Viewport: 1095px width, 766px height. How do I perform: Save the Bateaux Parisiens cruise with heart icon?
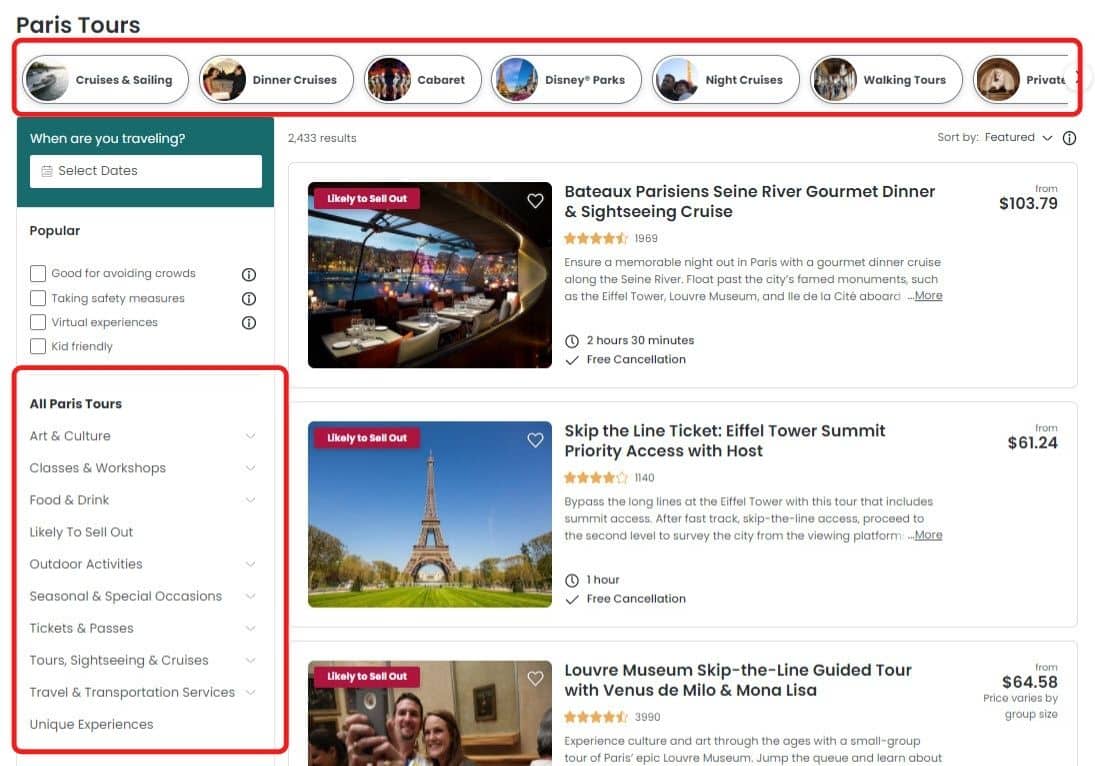[x=535, y=201]
